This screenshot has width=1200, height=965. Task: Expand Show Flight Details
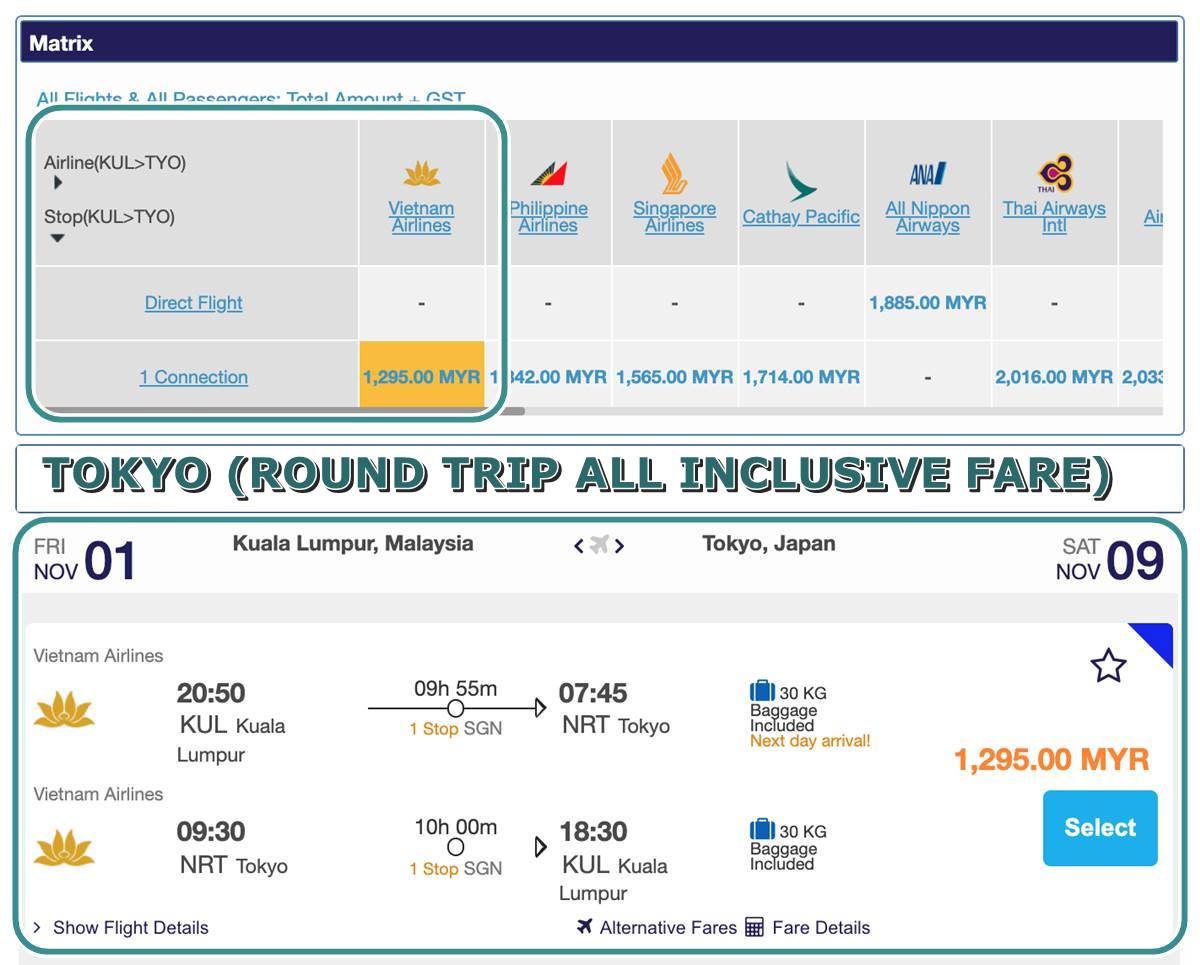(x=121, y=927)
